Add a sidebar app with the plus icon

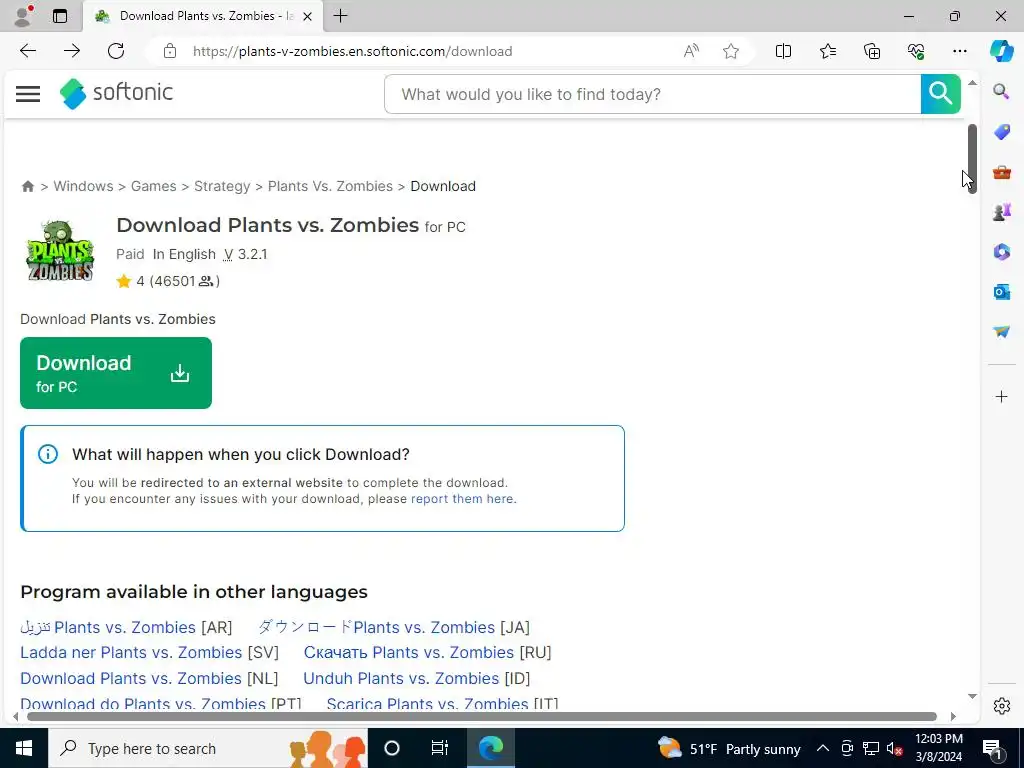click(1001, 396)
